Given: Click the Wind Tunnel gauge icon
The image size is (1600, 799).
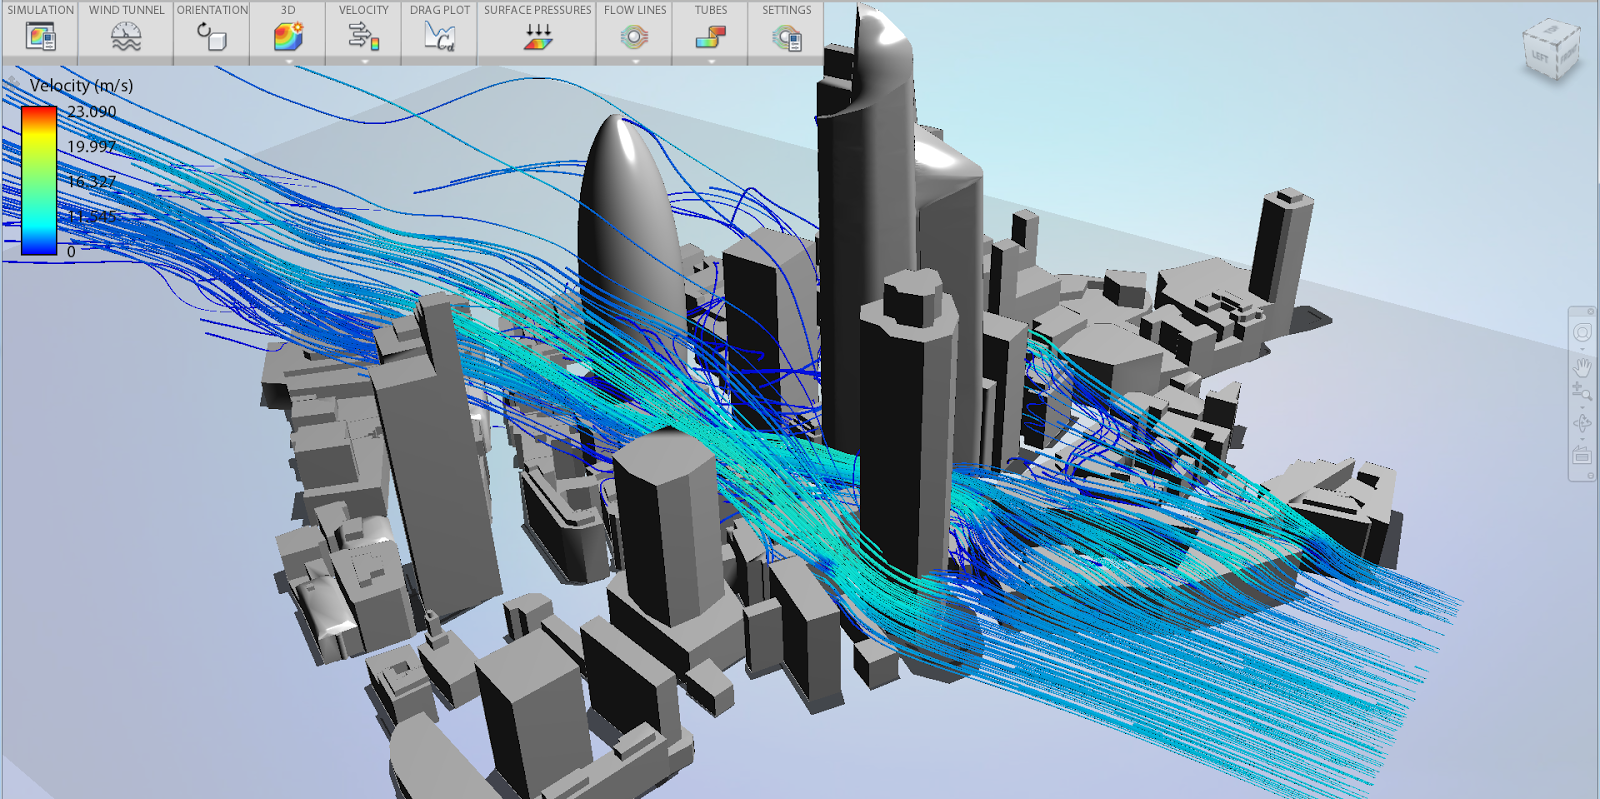Looking at the screenshot, I should (x=126, y=38).
